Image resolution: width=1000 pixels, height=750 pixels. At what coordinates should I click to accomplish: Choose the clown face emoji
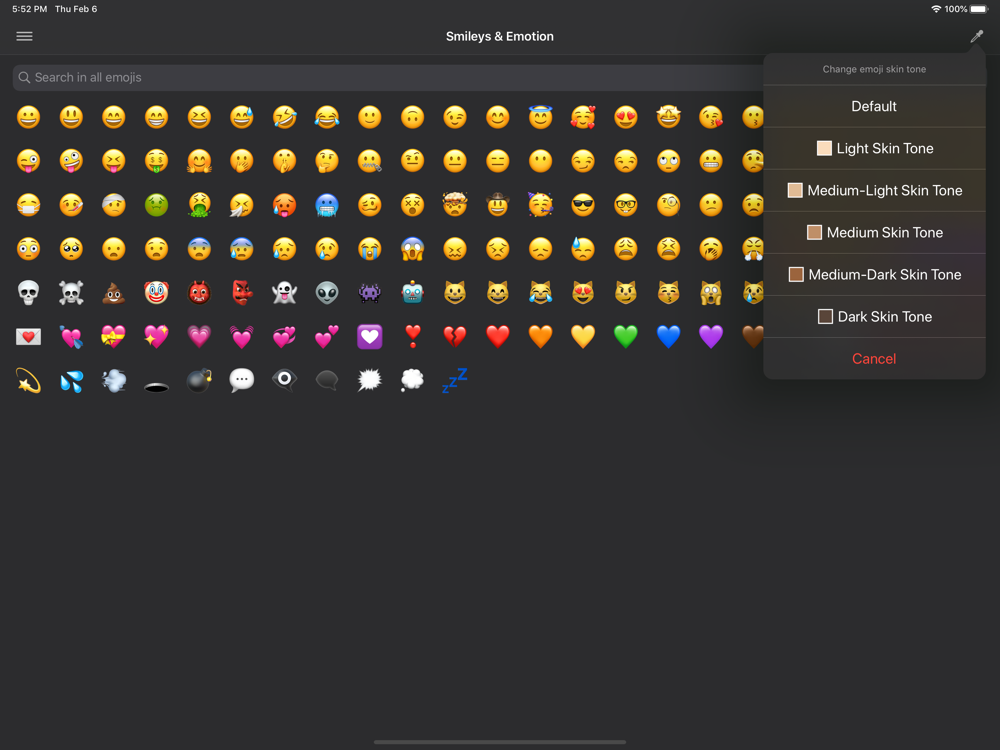(x=156, y=293)
